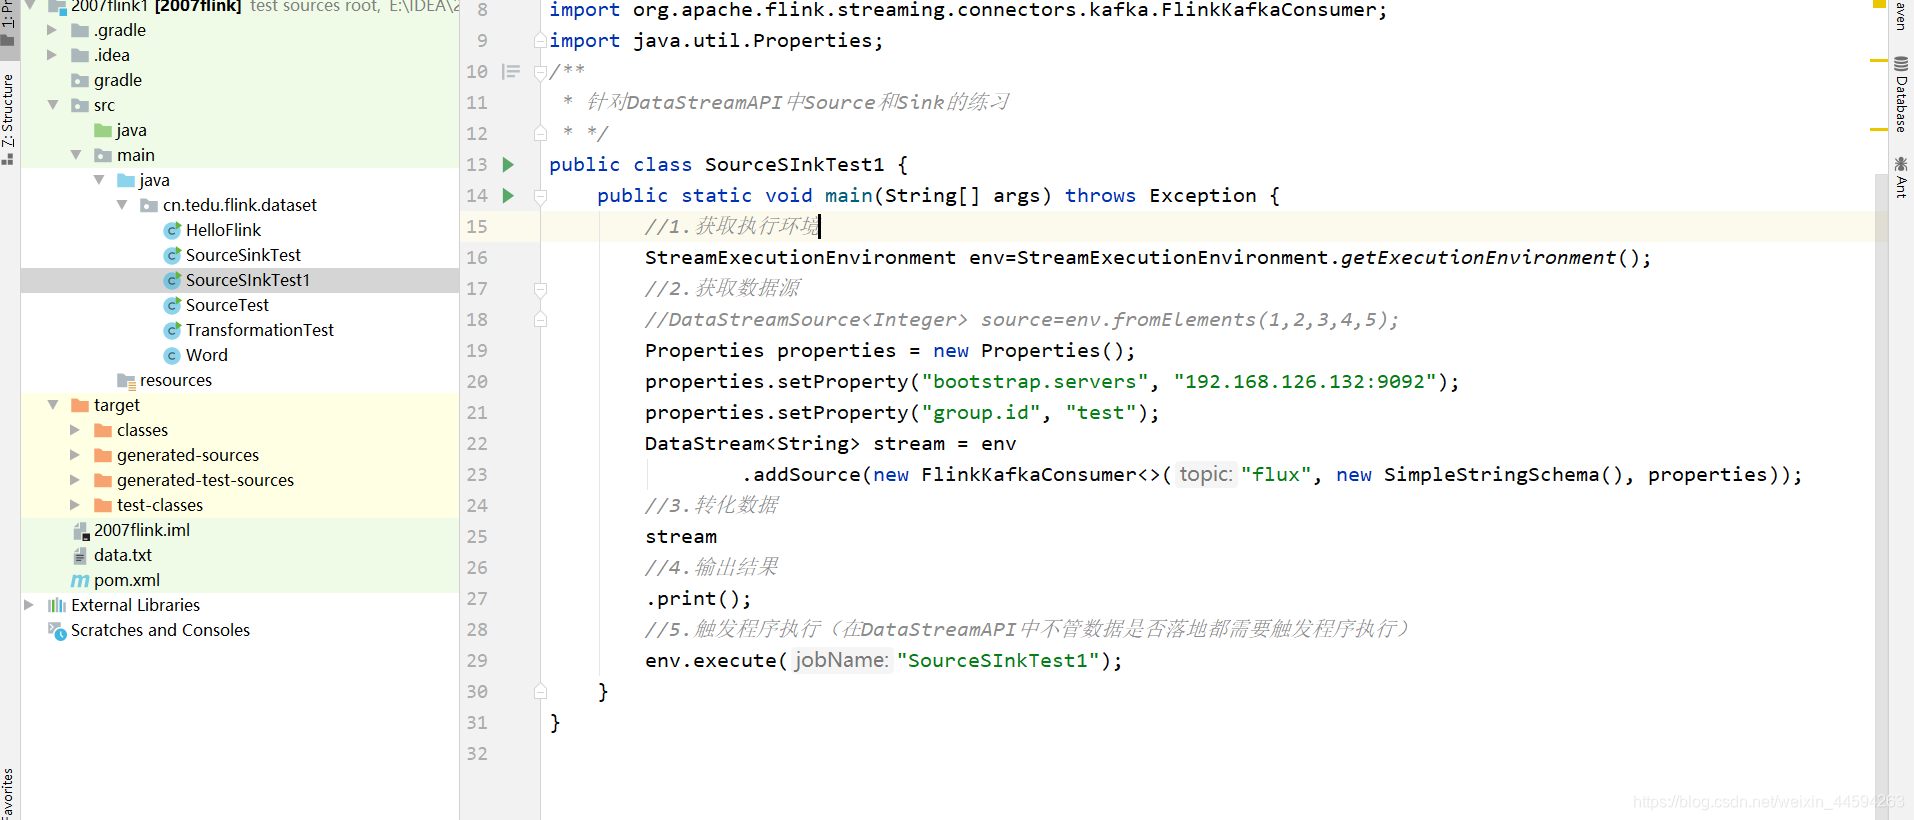Fold the main method at line 14
Viewport: 1914px width, 820px height.
click(540, 196)
